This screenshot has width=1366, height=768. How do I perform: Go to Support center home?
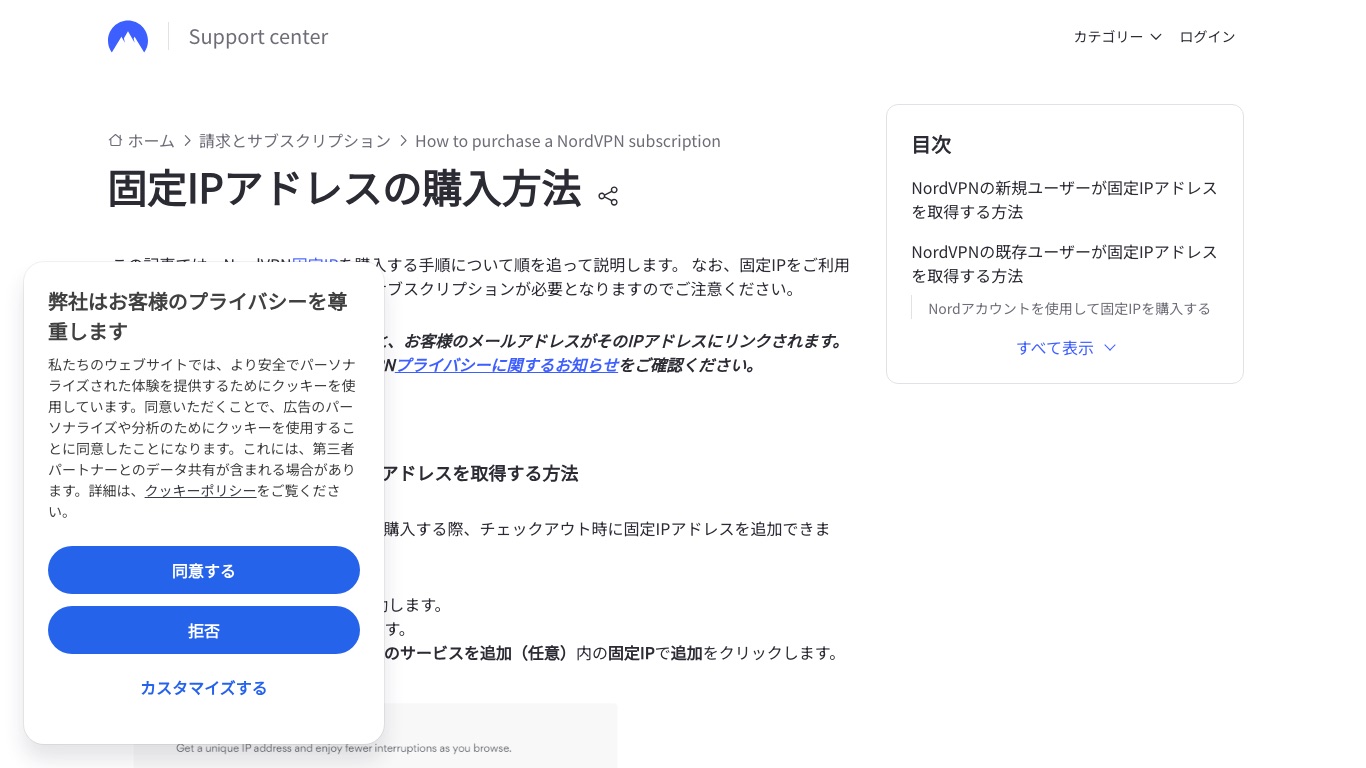tap(258, 37)
